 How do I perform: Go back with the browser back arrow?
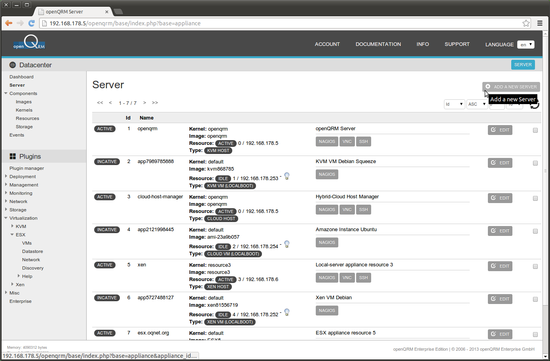click(x=9, y=23)
